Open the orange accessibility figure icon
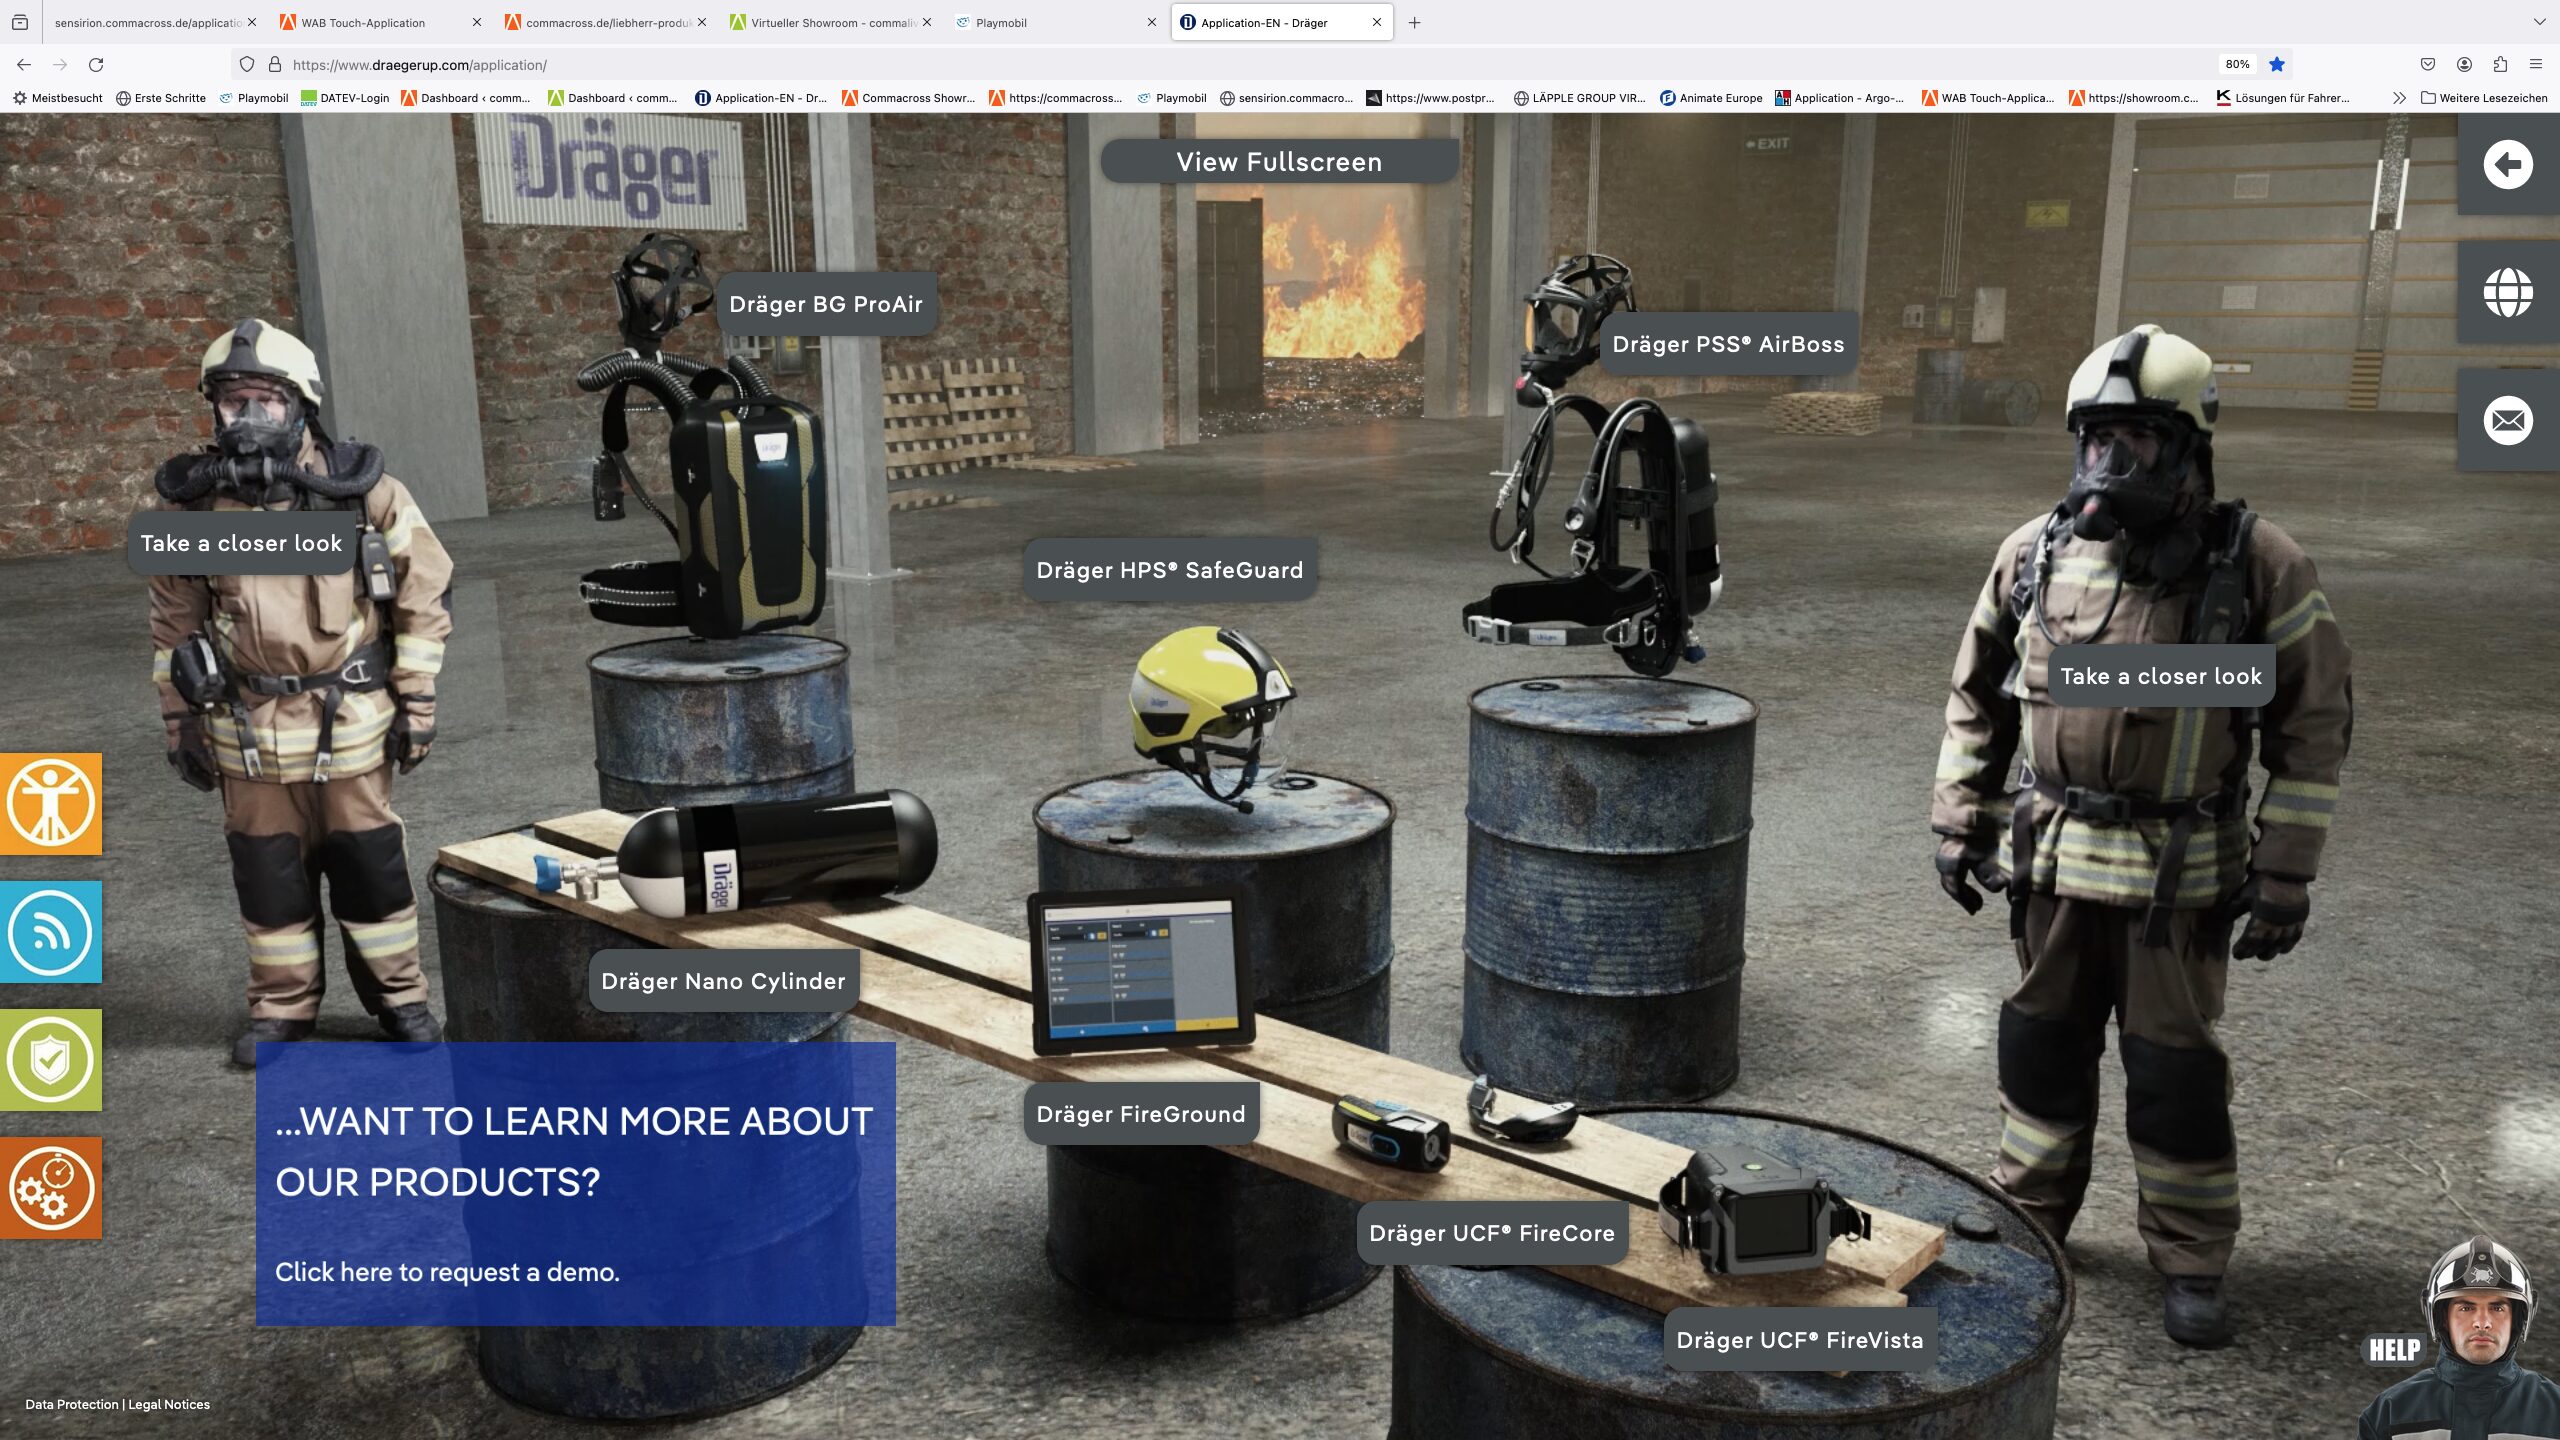This screenshot has height=1440, width=2560. point(51,804)
